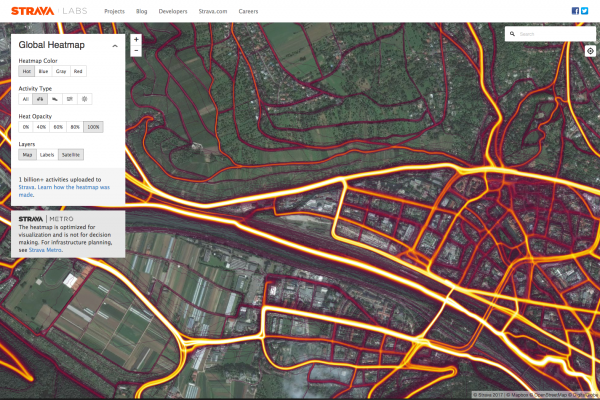Set heat opacity to 100%

coord(93,127)
